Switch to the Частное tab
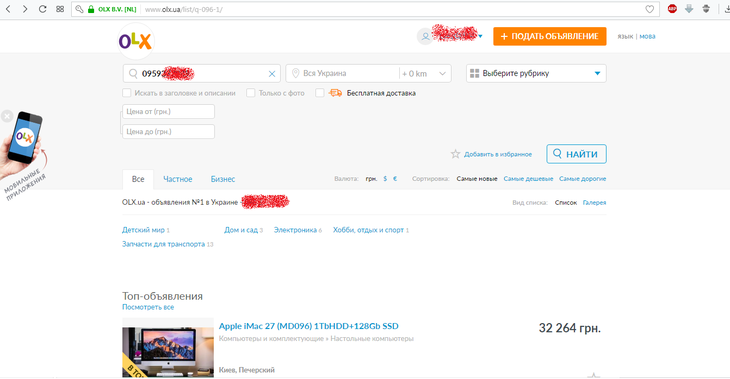Screen dimensions: 730x379 pos(177,179)
